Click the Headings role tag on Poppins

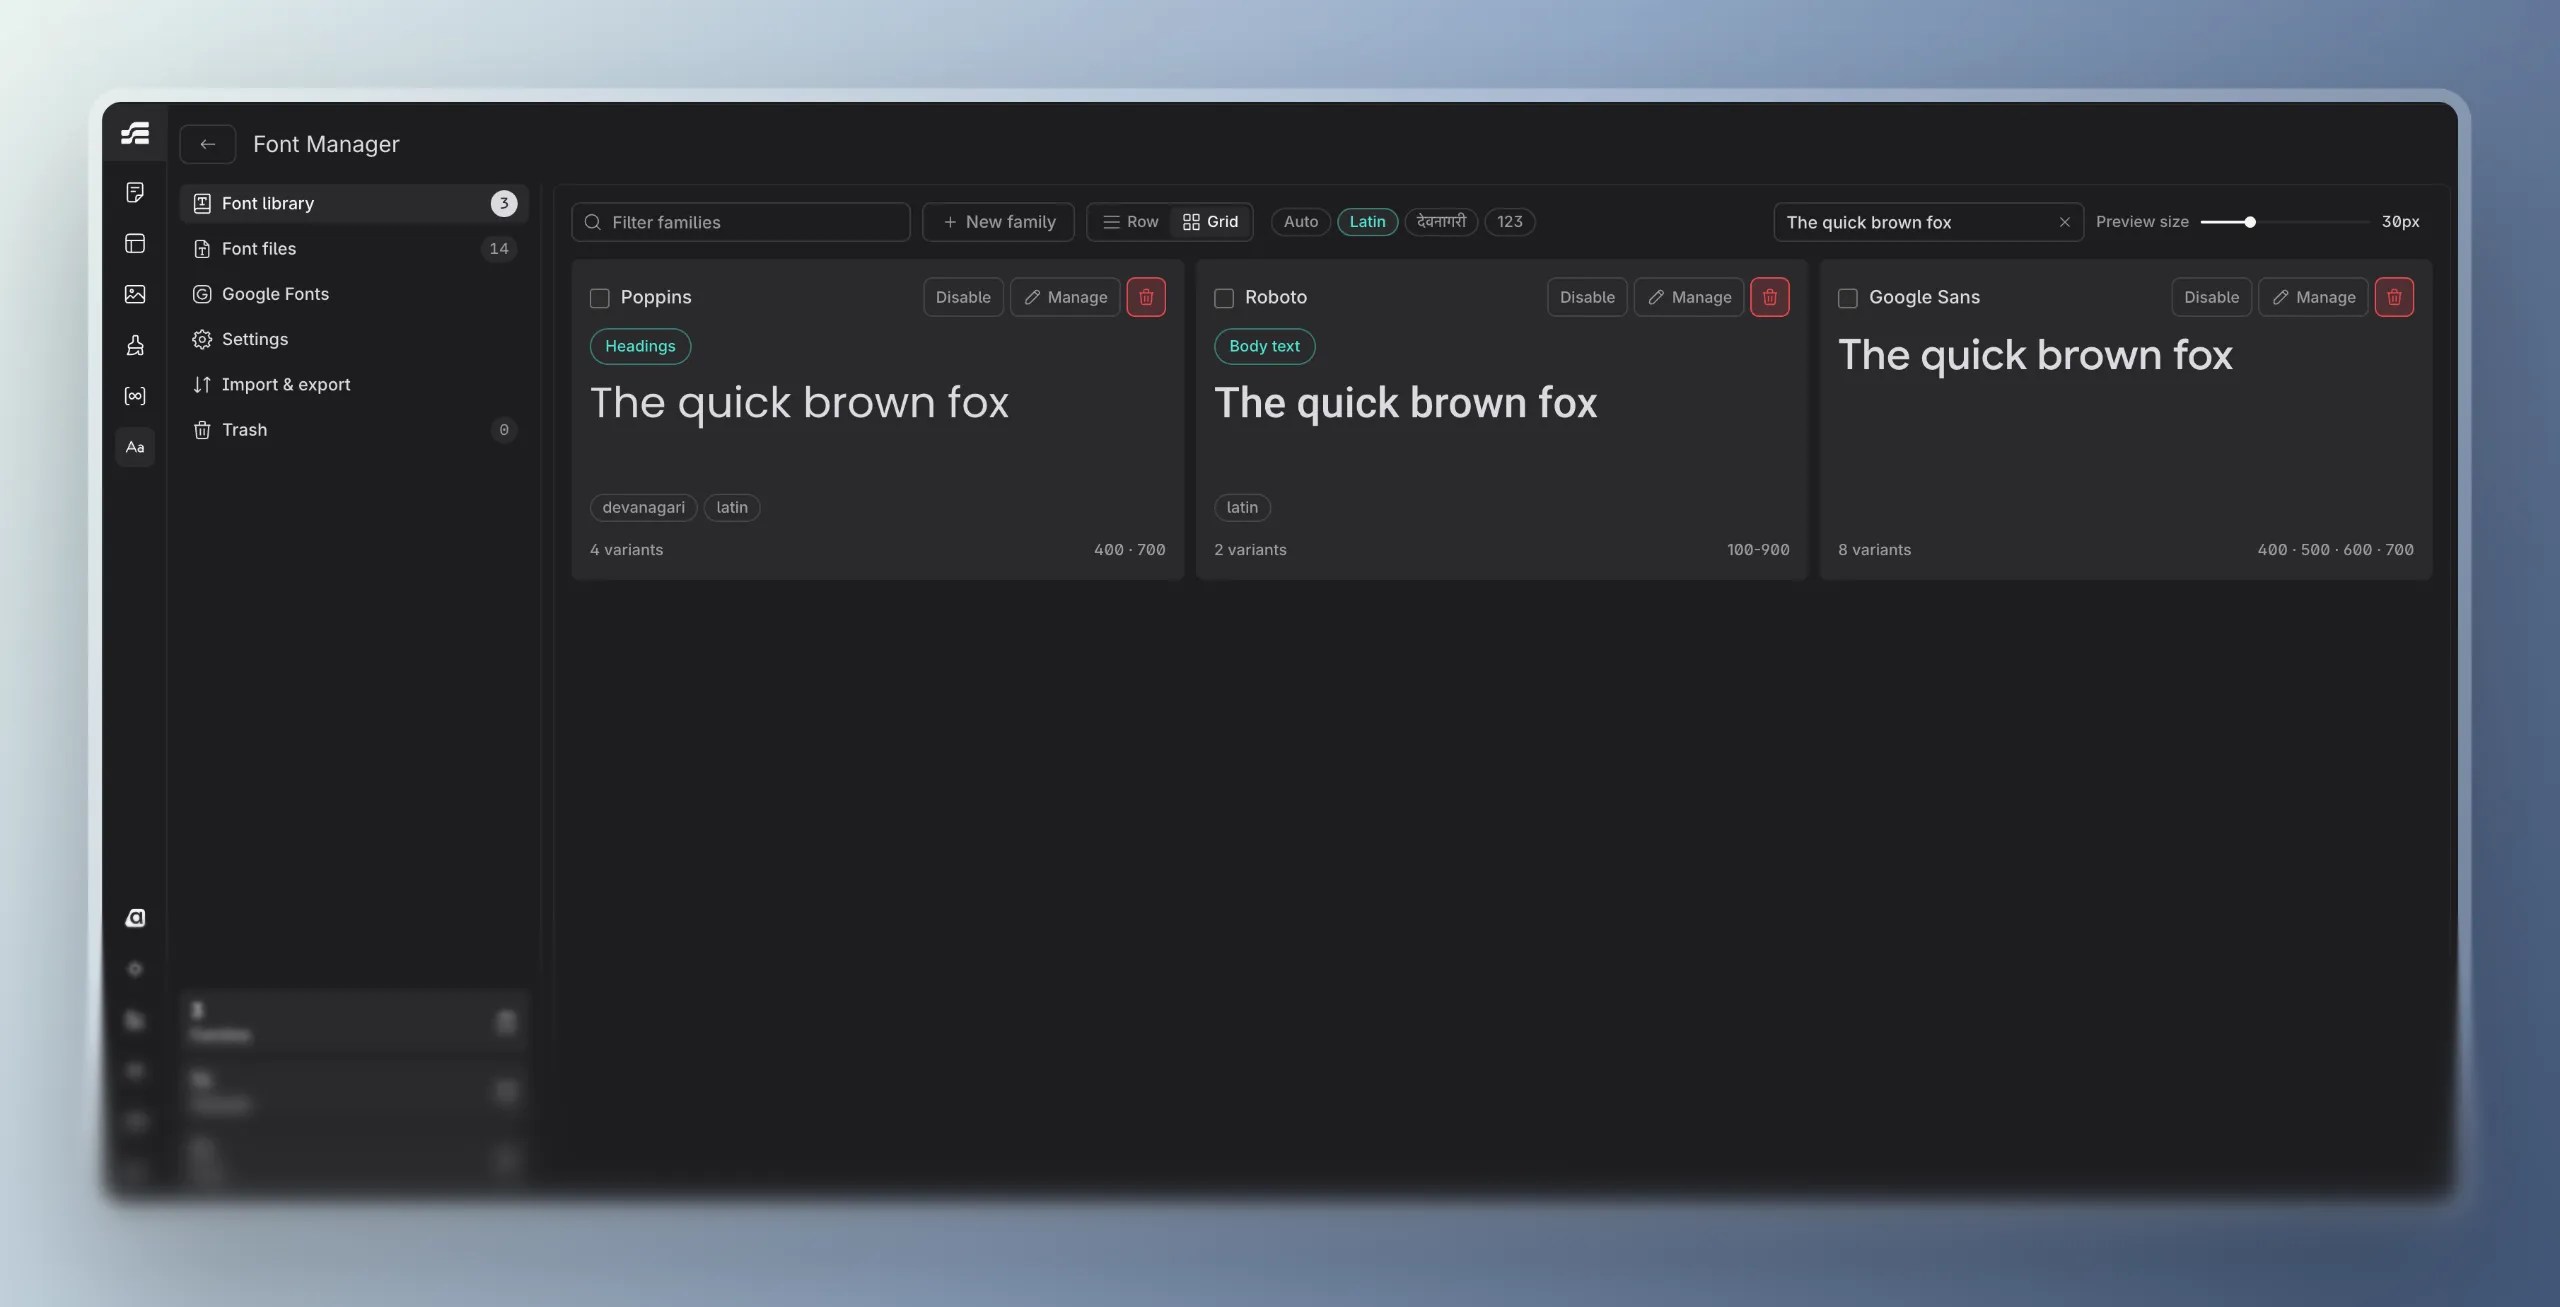coord(640,346)
